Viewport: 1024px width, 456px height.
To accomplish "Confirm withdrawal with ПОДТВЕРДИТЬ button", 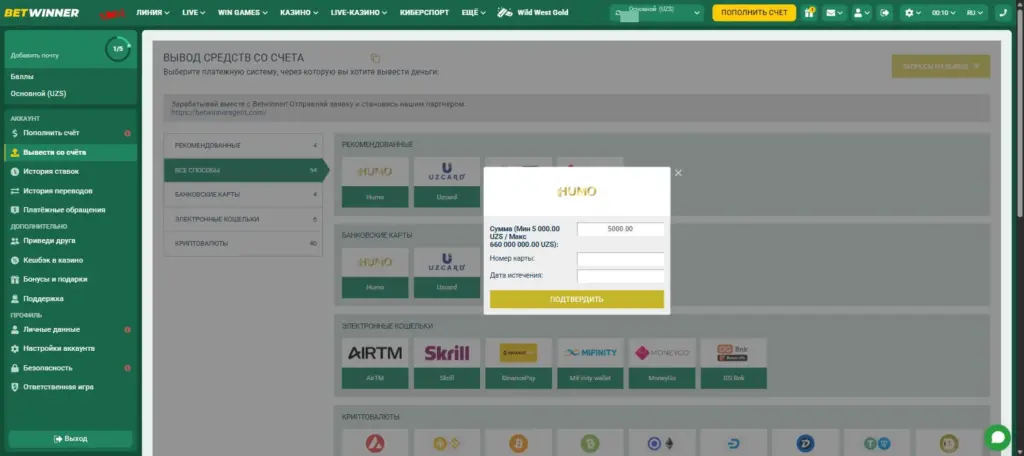I will click(577, 299).
